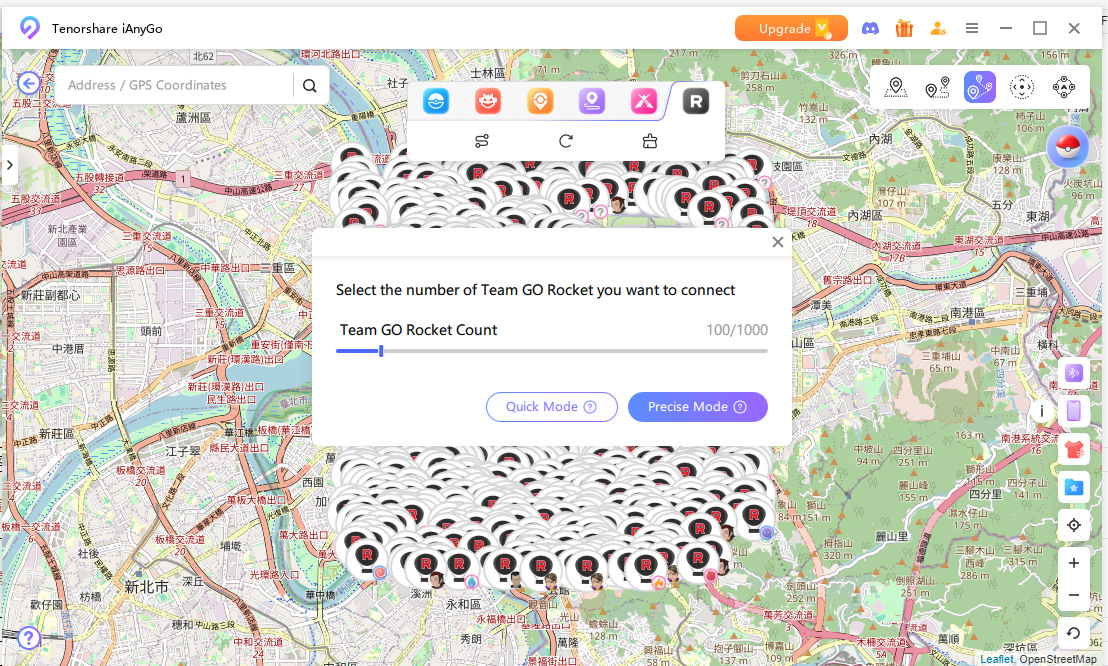Viewport: 1108px width, 666px height.
Task: Open the Bluetooth connection icon
Action: [x=1074, y=372]
